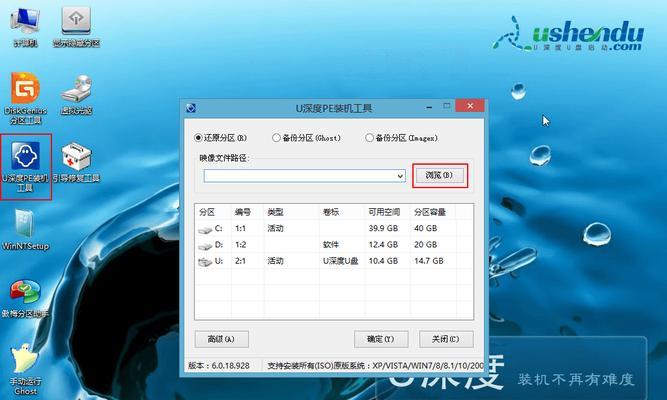Viewport: 667px width, 400px height.
Task: Click the 可用空间 column header
Action: [x=384, y=212]
